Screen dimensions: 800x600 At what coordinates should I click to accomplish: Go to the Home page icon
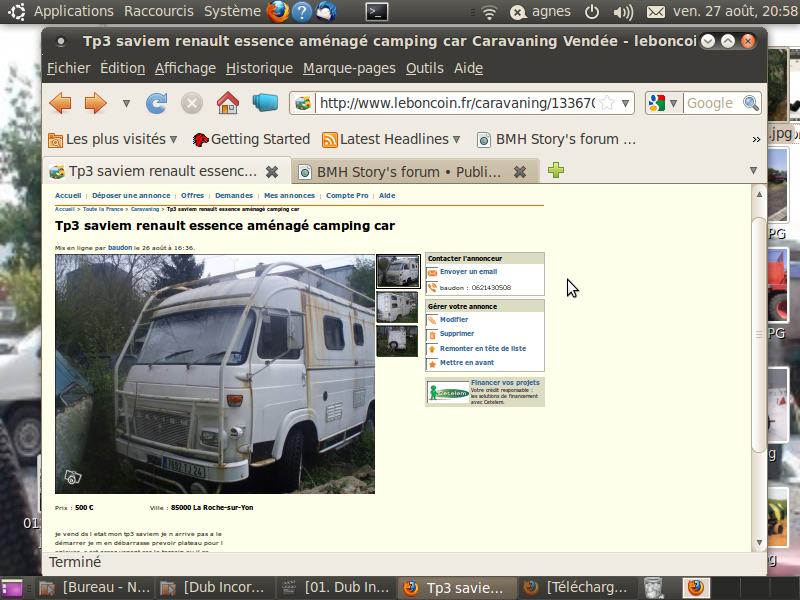[x=228, y=103]
